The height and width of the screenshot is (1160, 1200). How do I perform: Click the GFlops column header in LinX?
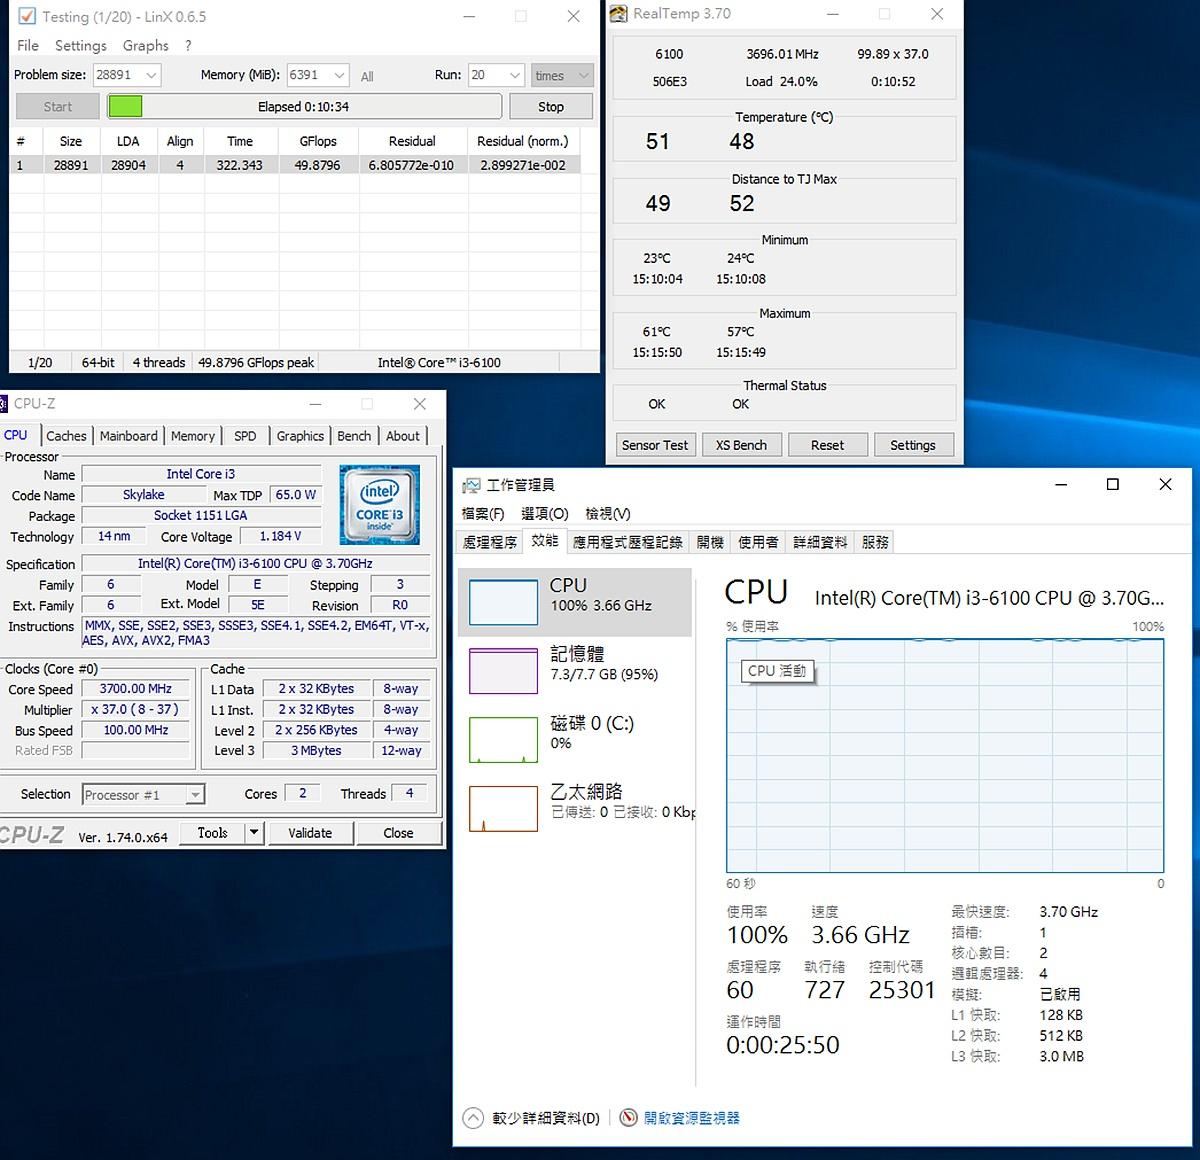click(x=318, y=141)
